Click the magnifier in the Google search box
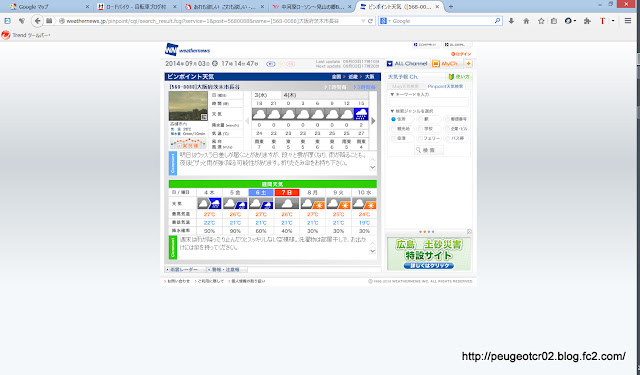The height and width of the screenshot is (375, 640). [x=497, y=21]
